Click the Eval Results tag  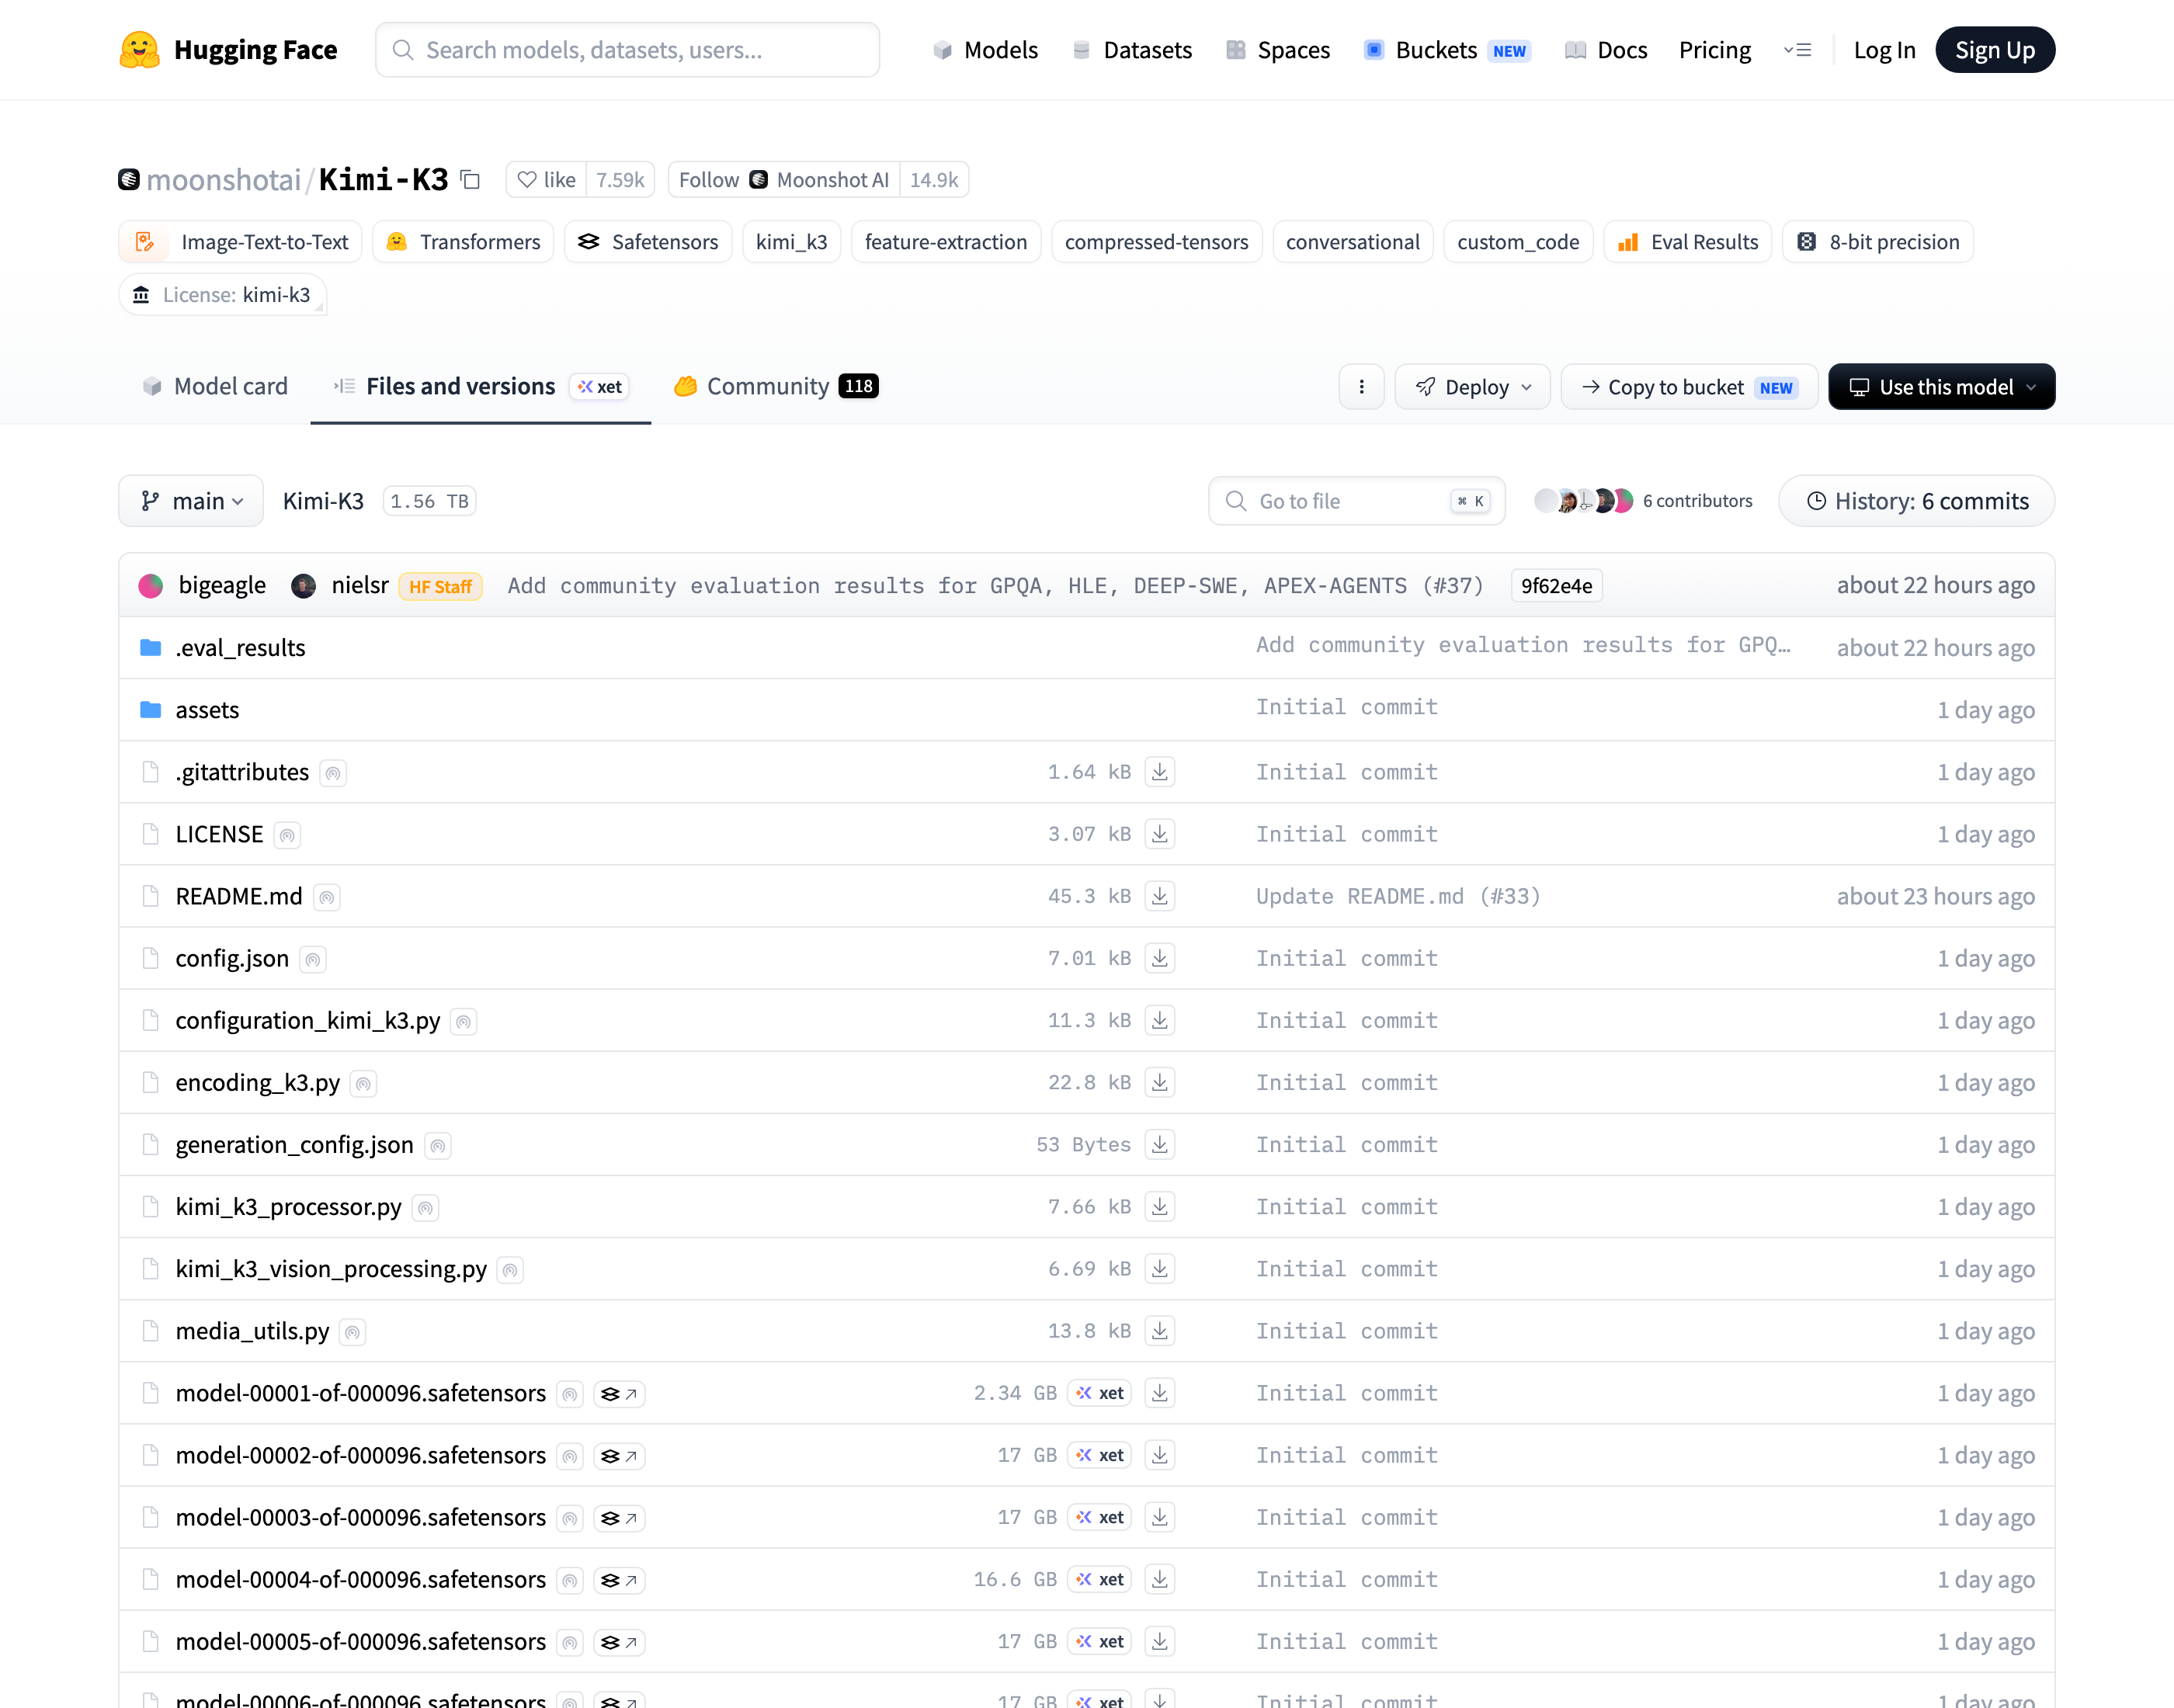point(1687,242)
